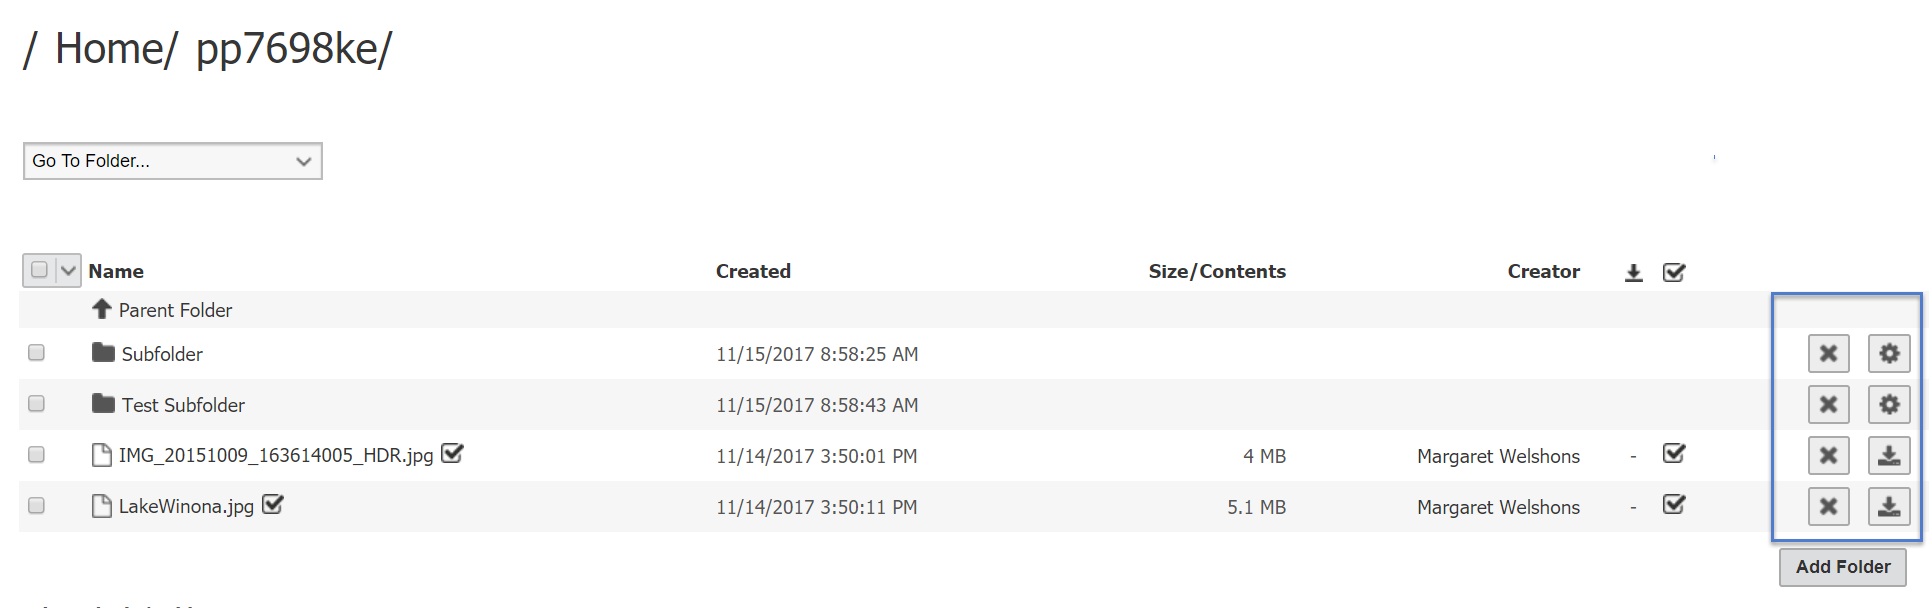The width and height of the screenshot is (1929, 608).
Task: Tick the checkbox for Test Subfolder
Action: [x=37, y=403]
